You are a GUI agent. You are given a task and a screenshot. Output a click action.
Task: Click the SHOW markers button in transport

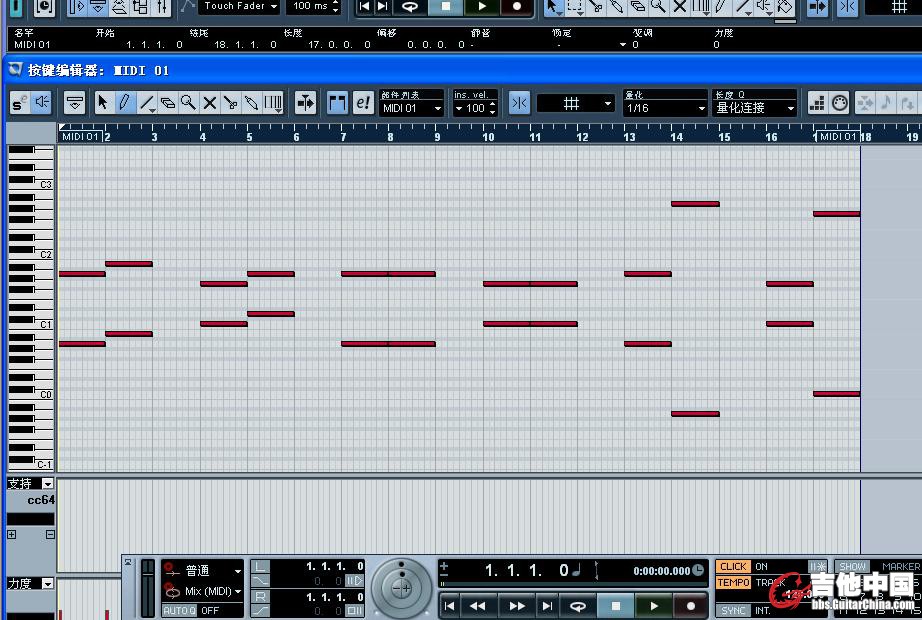(x=852, y=566)
